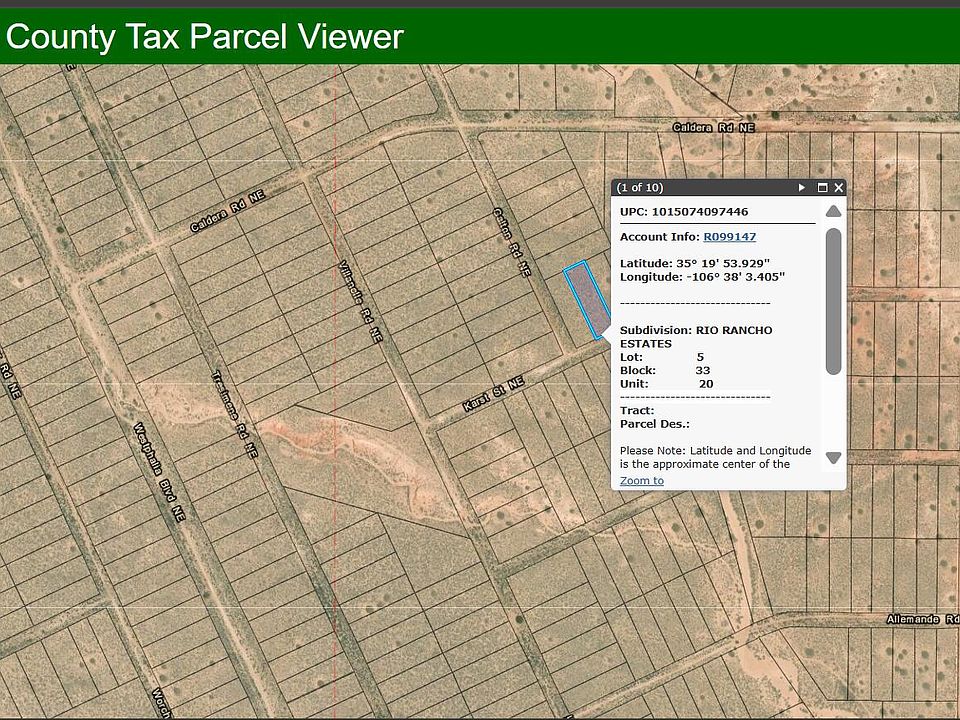The width and height of the screenshot is (960, 720).
Task: Click the Unit: 20 row
Action: pyautogui.click(x=667, y=384)
